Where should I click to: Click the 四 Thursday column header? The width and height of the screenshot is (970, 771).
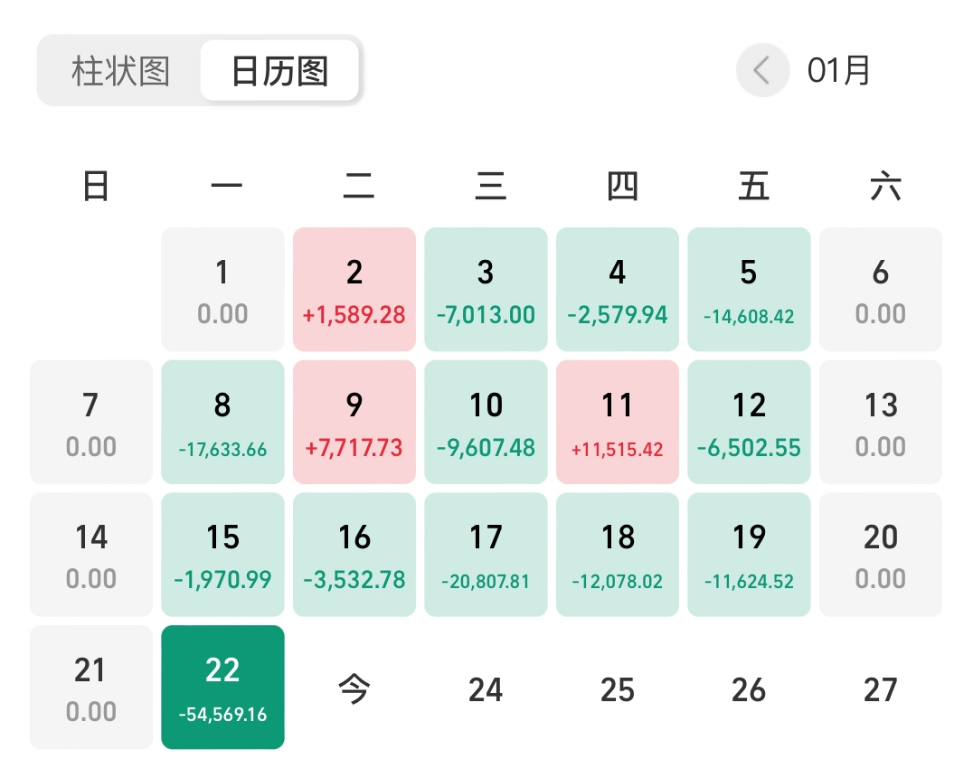(x=622, y=186)
